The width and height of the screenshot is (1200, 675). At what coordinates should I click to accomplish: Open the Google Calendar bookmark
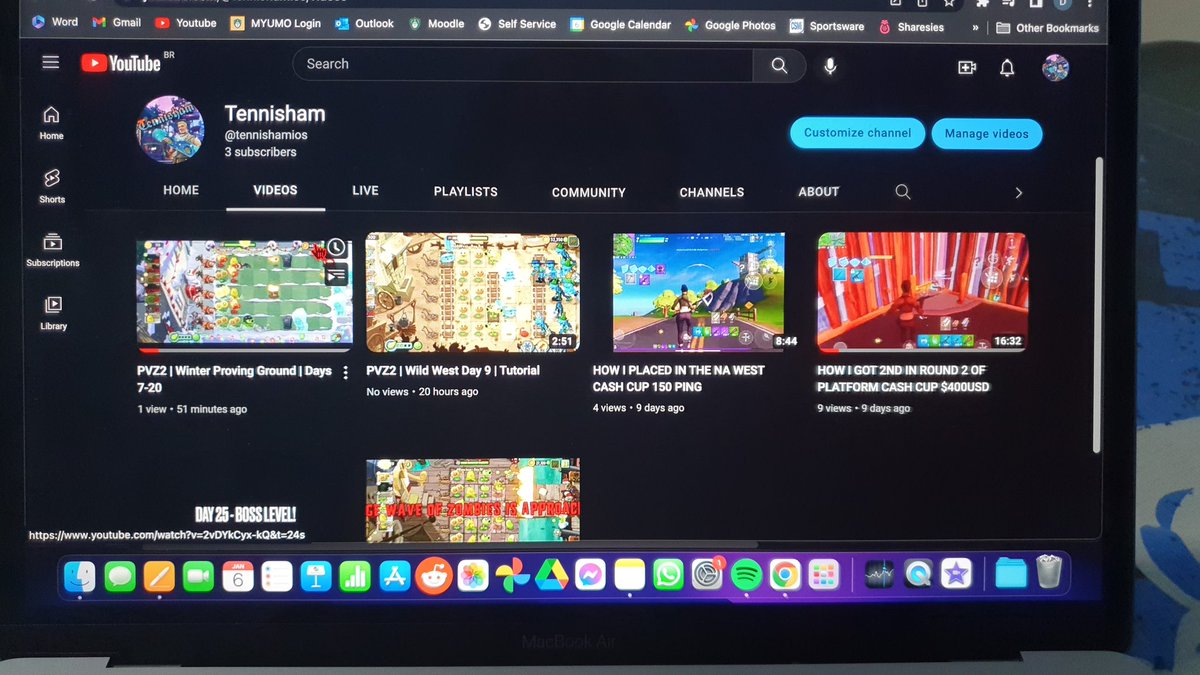tap(620, 24)
